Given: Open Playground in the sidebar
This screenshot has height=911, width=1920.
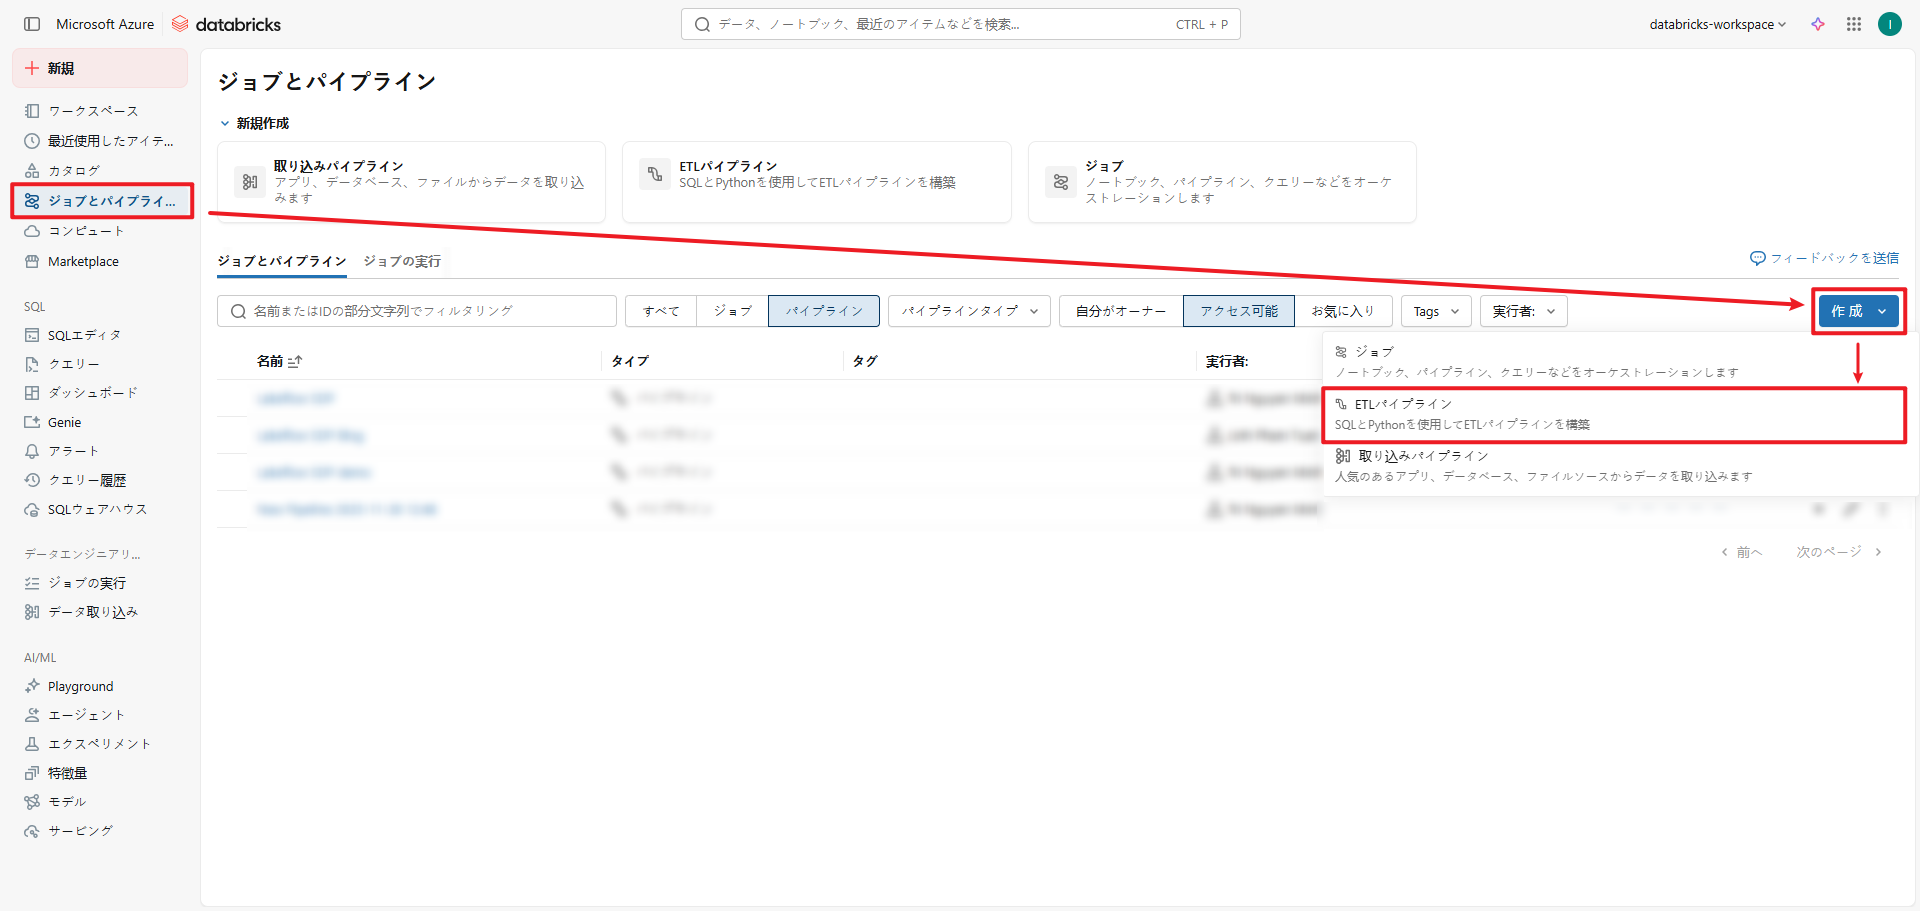Looking at the screenshot, I should click(80, 687).
